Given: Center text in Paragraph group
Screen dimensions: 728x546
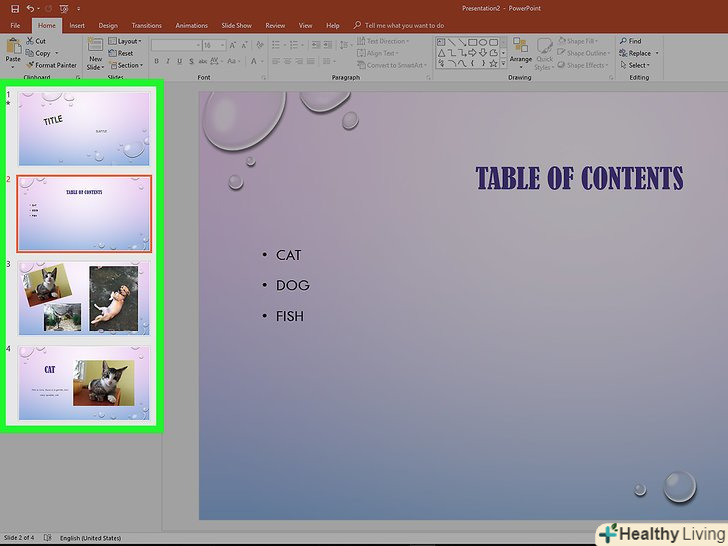Looking at the screenshot, I should pyautogui.click(x=287, y=61).
